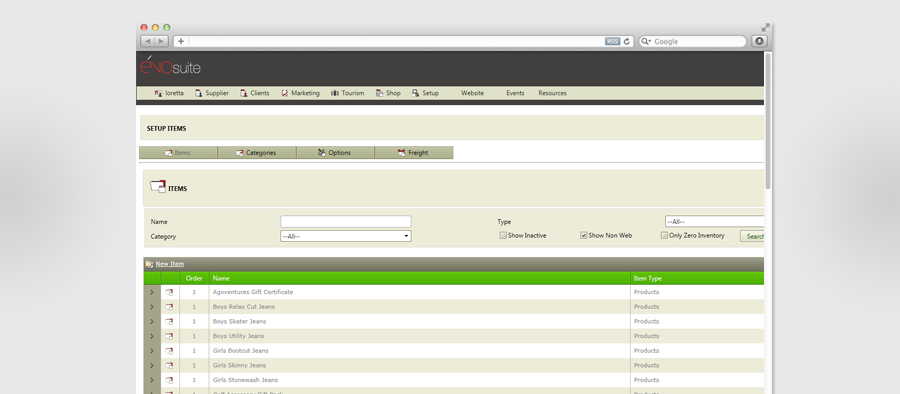This screenshot has width=900, height=394.
Task: Open the Type dropdown
Action: click(x=715, y=222)
